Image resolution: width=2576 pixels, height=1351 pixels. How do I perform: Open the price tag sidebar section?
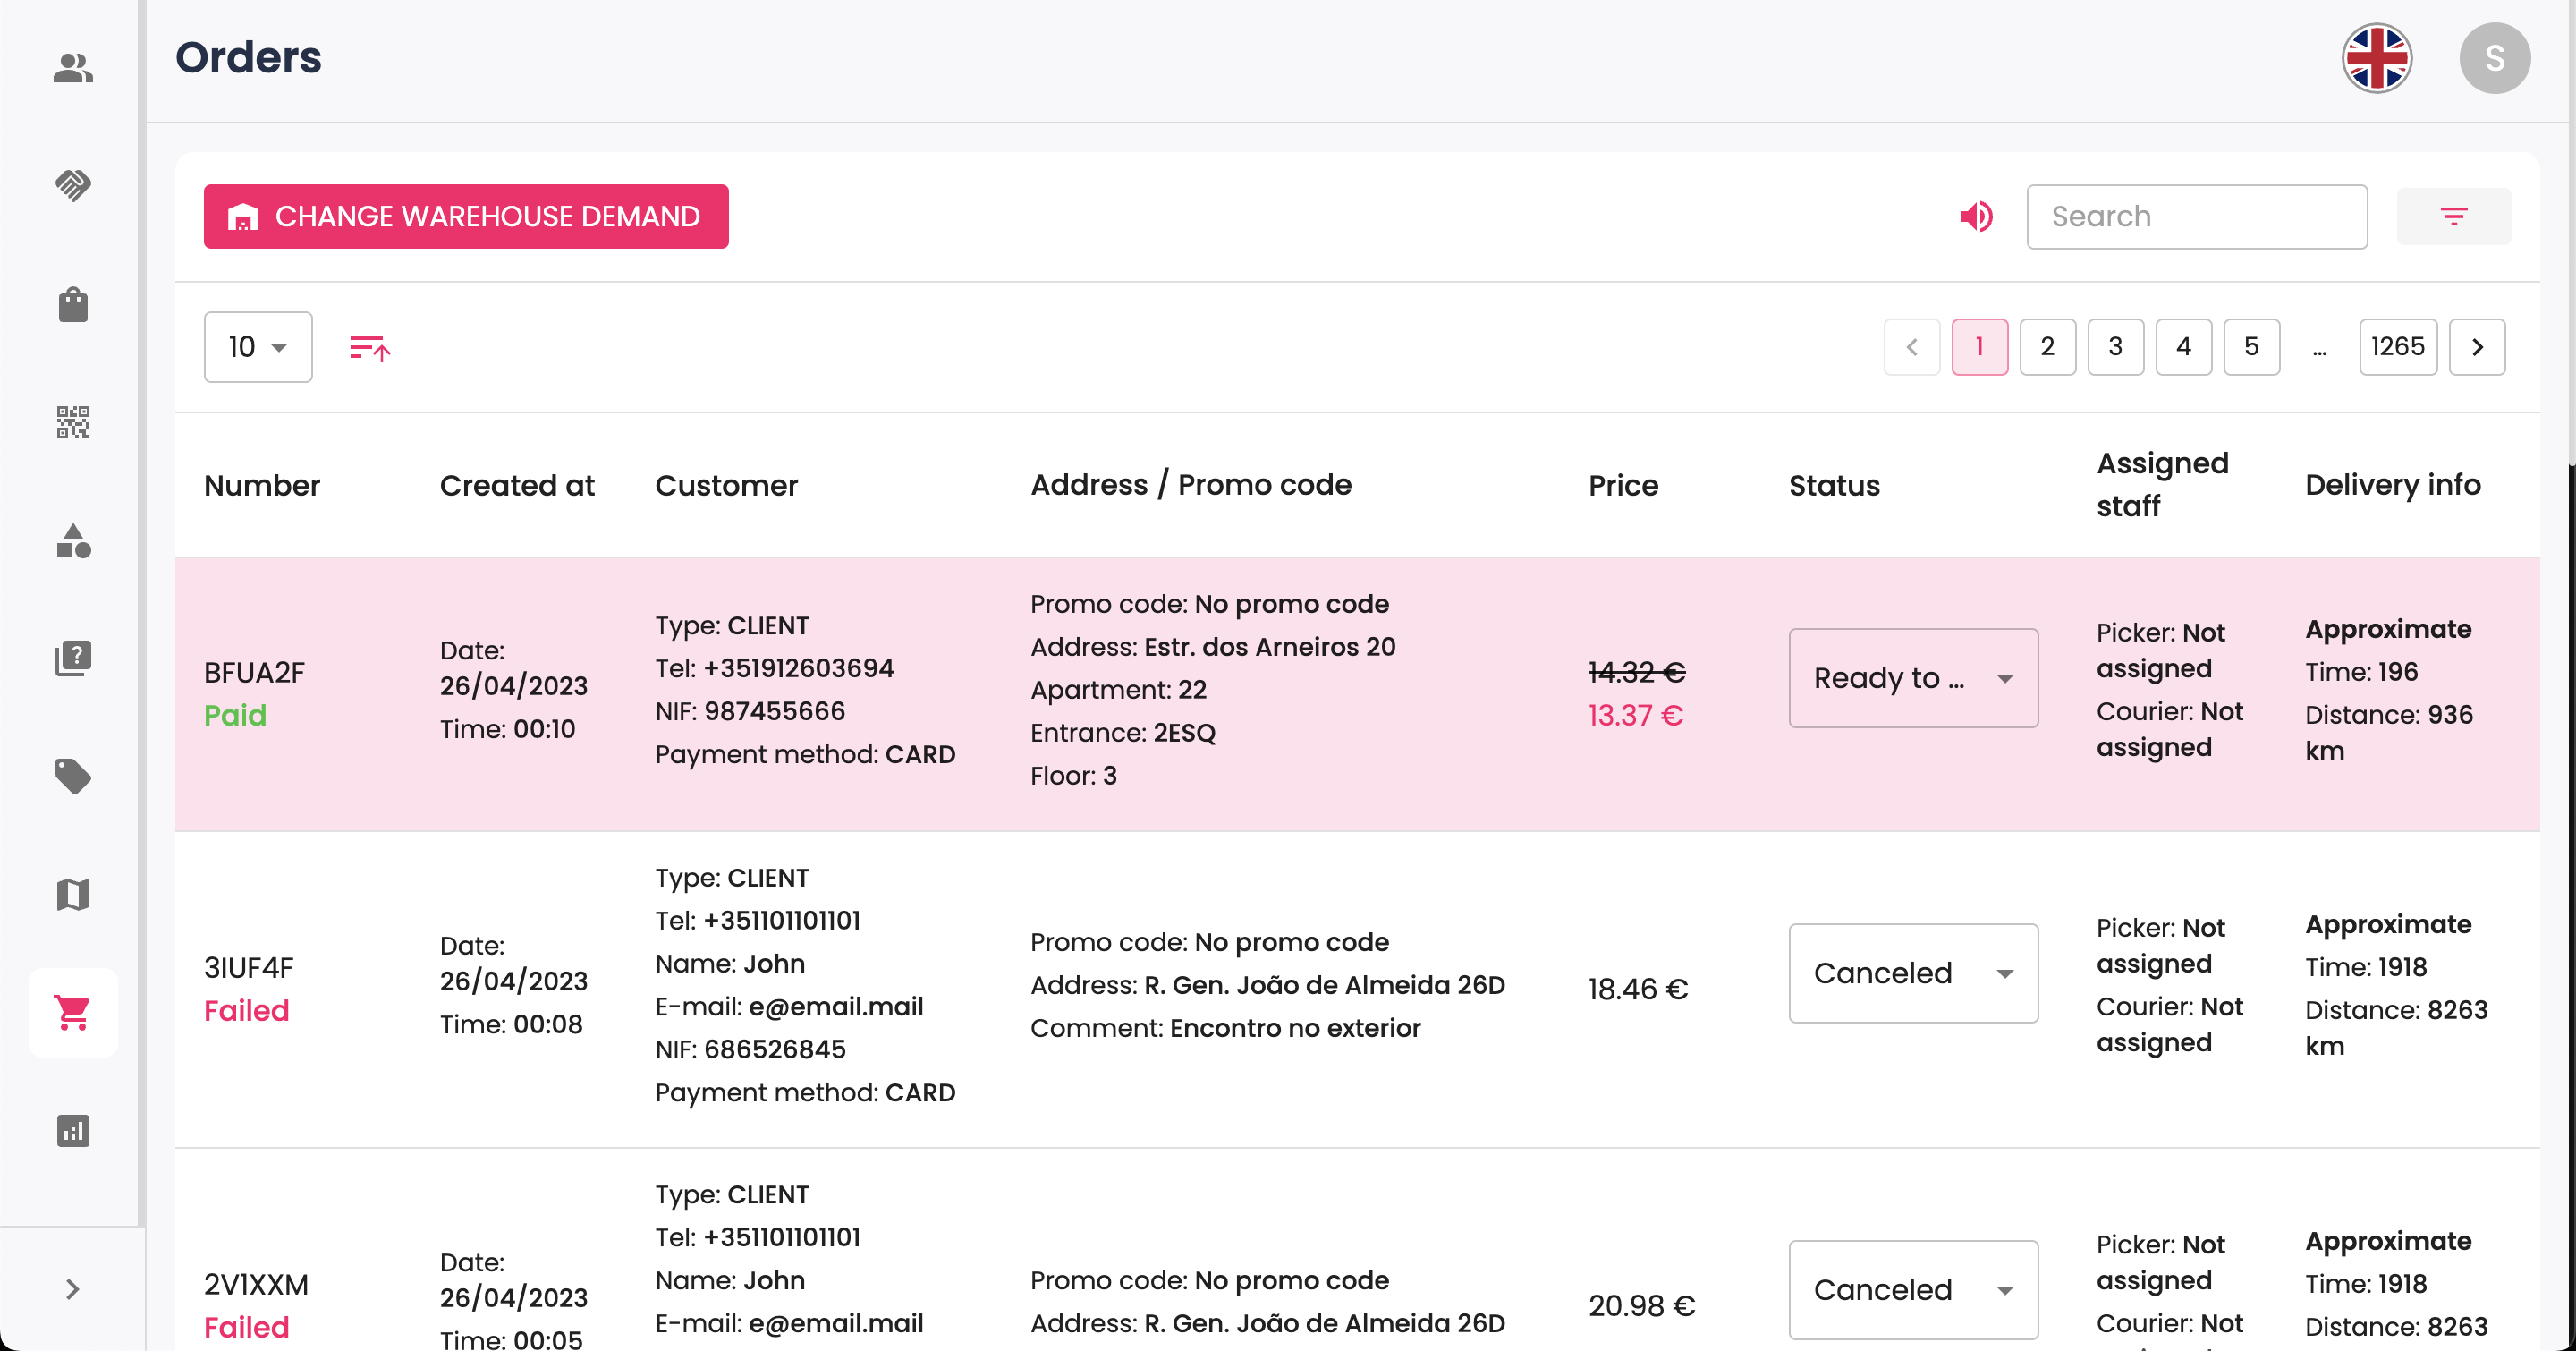click(73, 776)
